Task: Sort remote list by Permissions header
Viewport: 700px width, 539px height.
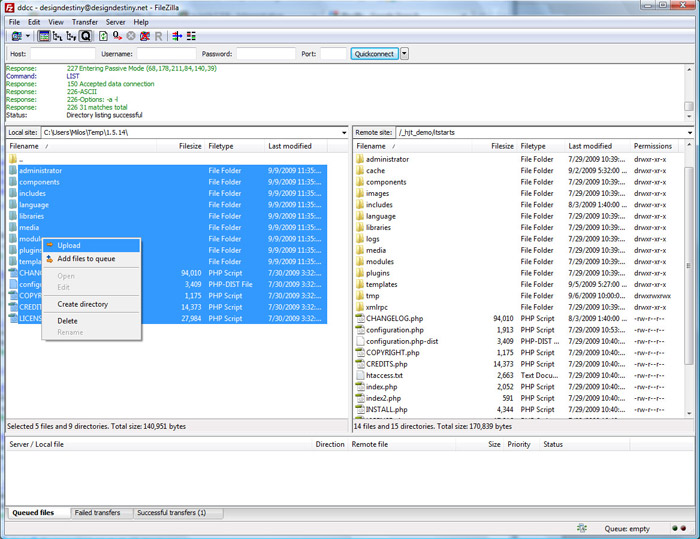Action: pyautogui.click(x=654, y=146)
